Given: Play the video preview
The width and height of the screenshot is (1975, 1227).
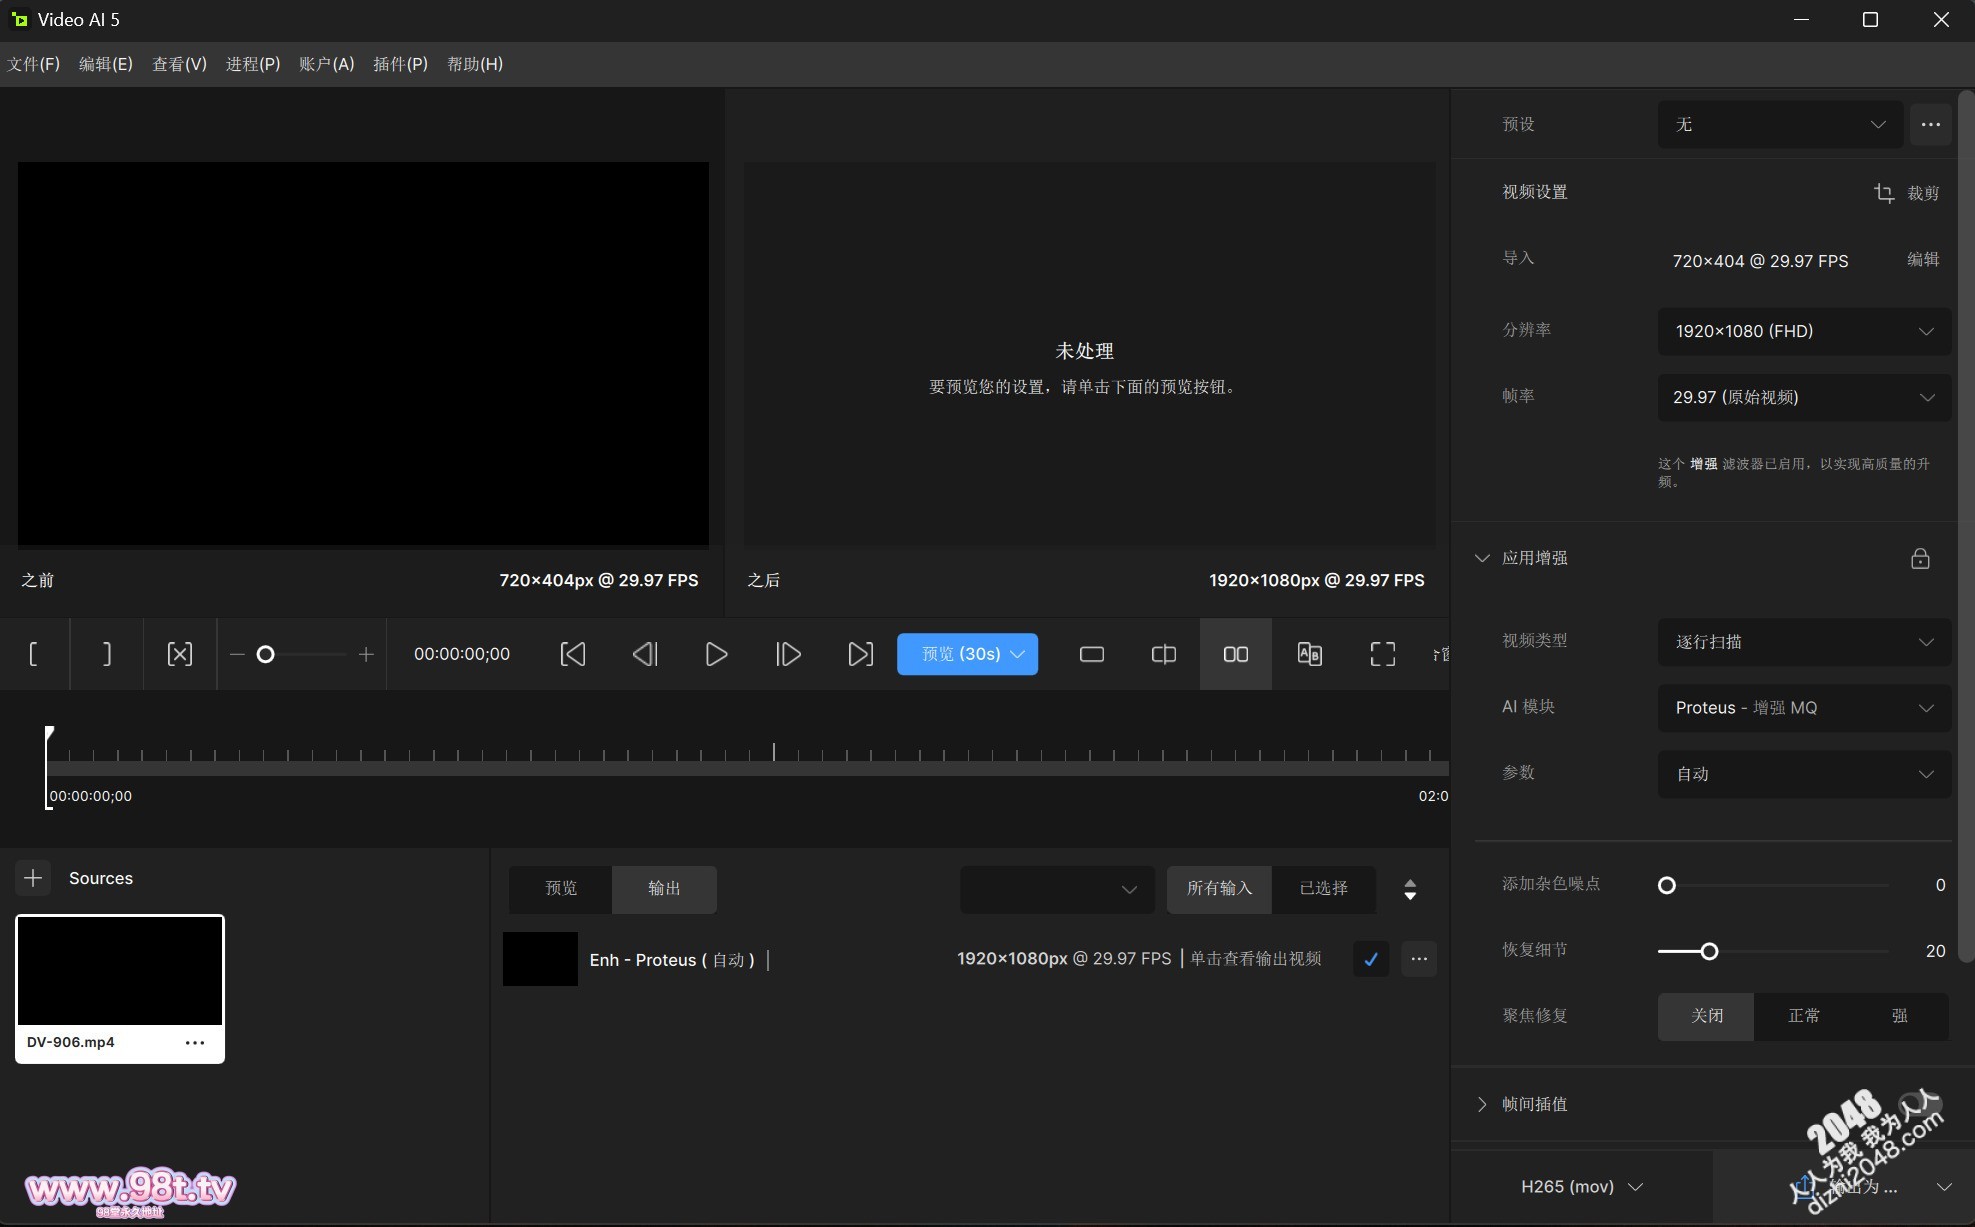Looking at the screenshot, I should tap(716, 654).
